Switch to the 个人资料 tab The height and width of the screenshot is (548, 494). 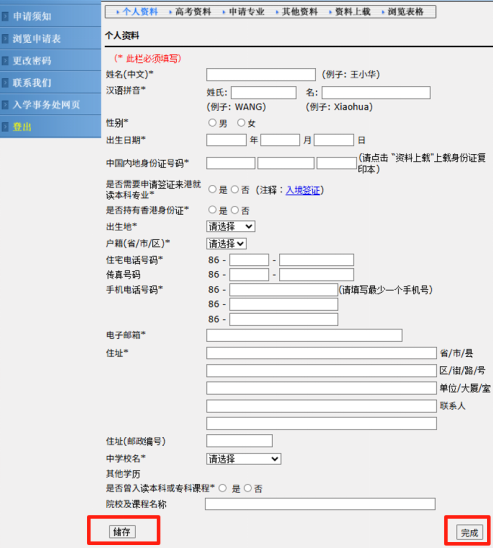[140, 12]
